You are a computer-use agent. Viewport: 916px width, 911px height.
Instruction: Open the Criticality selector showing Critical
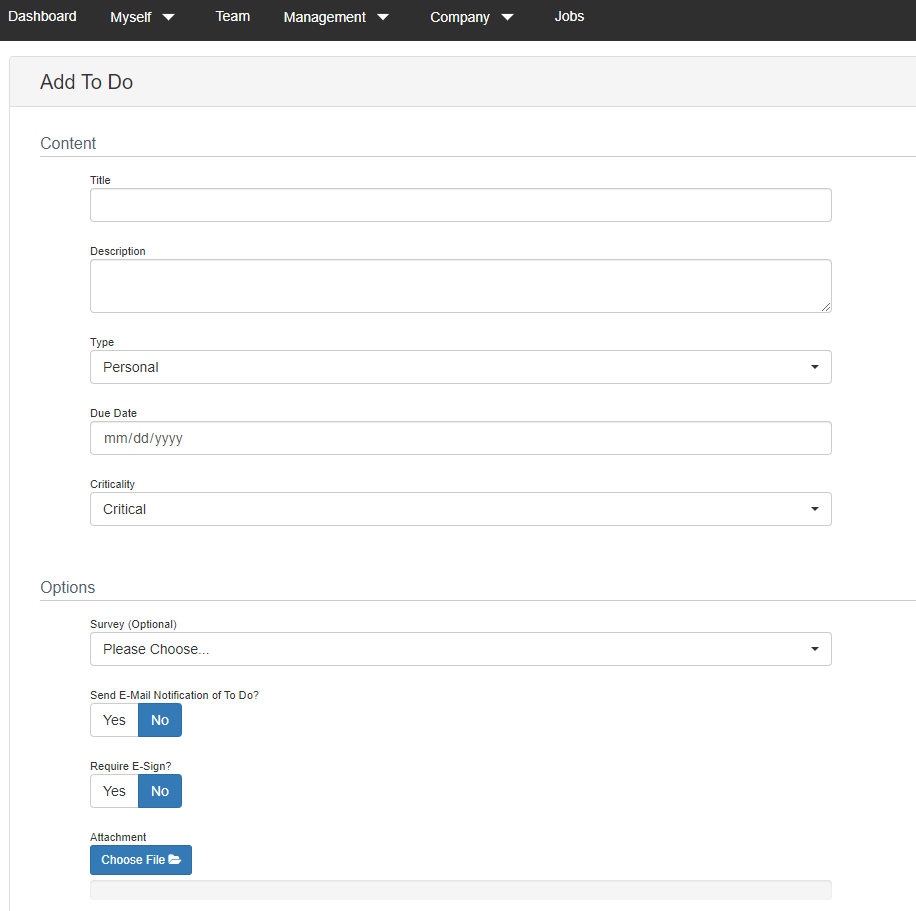tap(460, 509)
